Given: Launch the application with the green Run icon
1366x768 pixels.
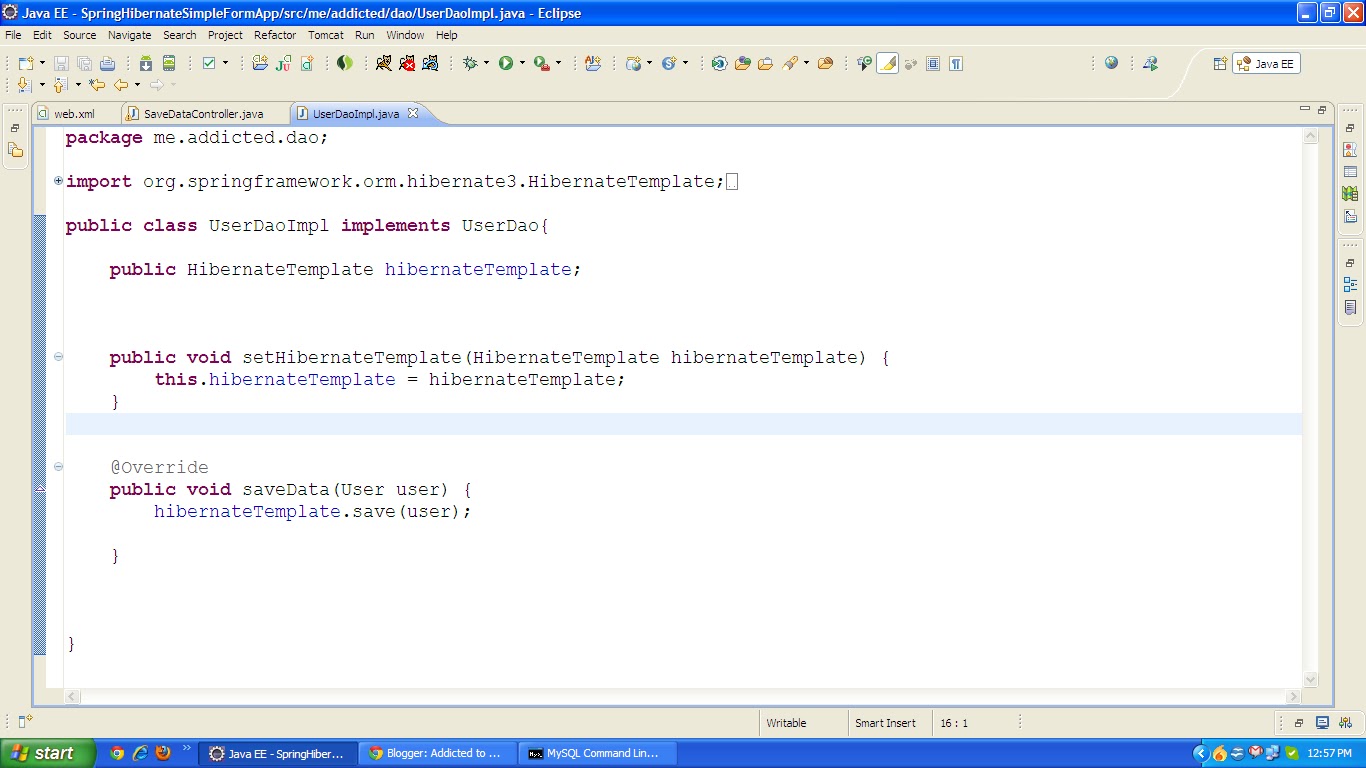Looking at the screenshot, I should click(507, 63).
